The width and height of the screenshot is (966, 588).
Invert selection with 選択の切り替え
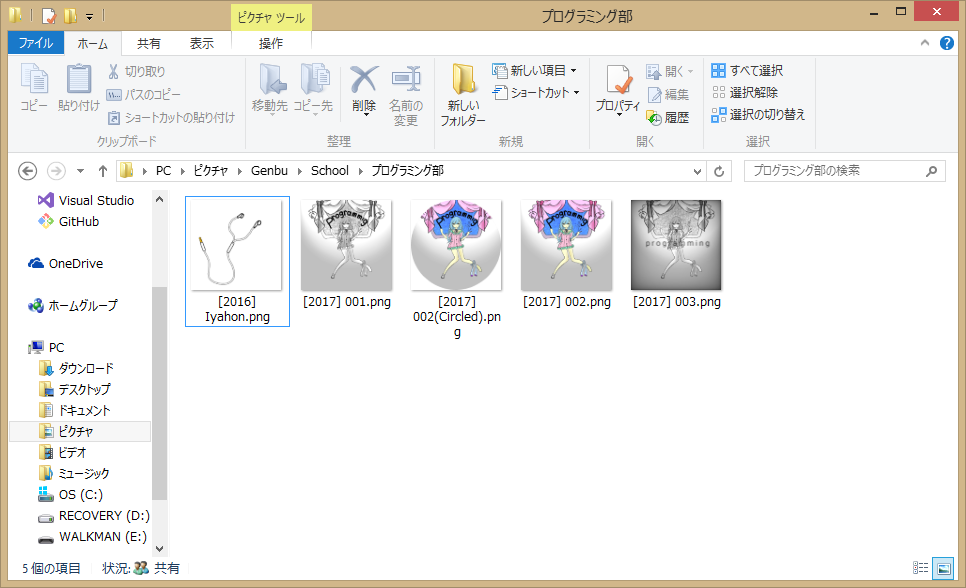[x=758, y=115]
